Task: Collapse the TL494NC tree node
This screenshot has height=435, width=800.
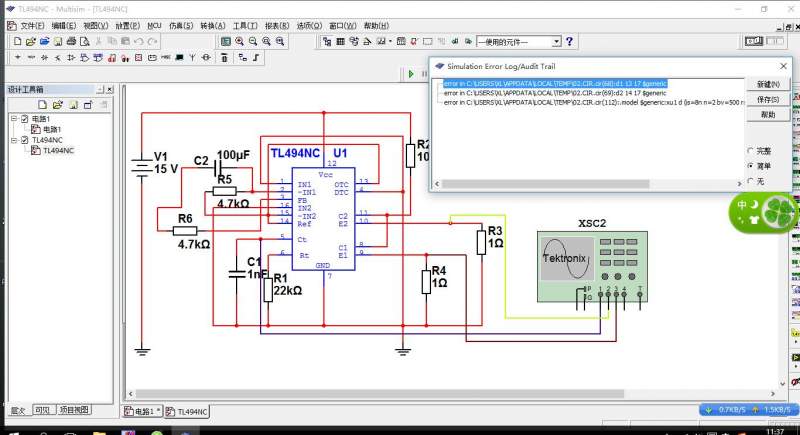Action: [x=14, y=140]
